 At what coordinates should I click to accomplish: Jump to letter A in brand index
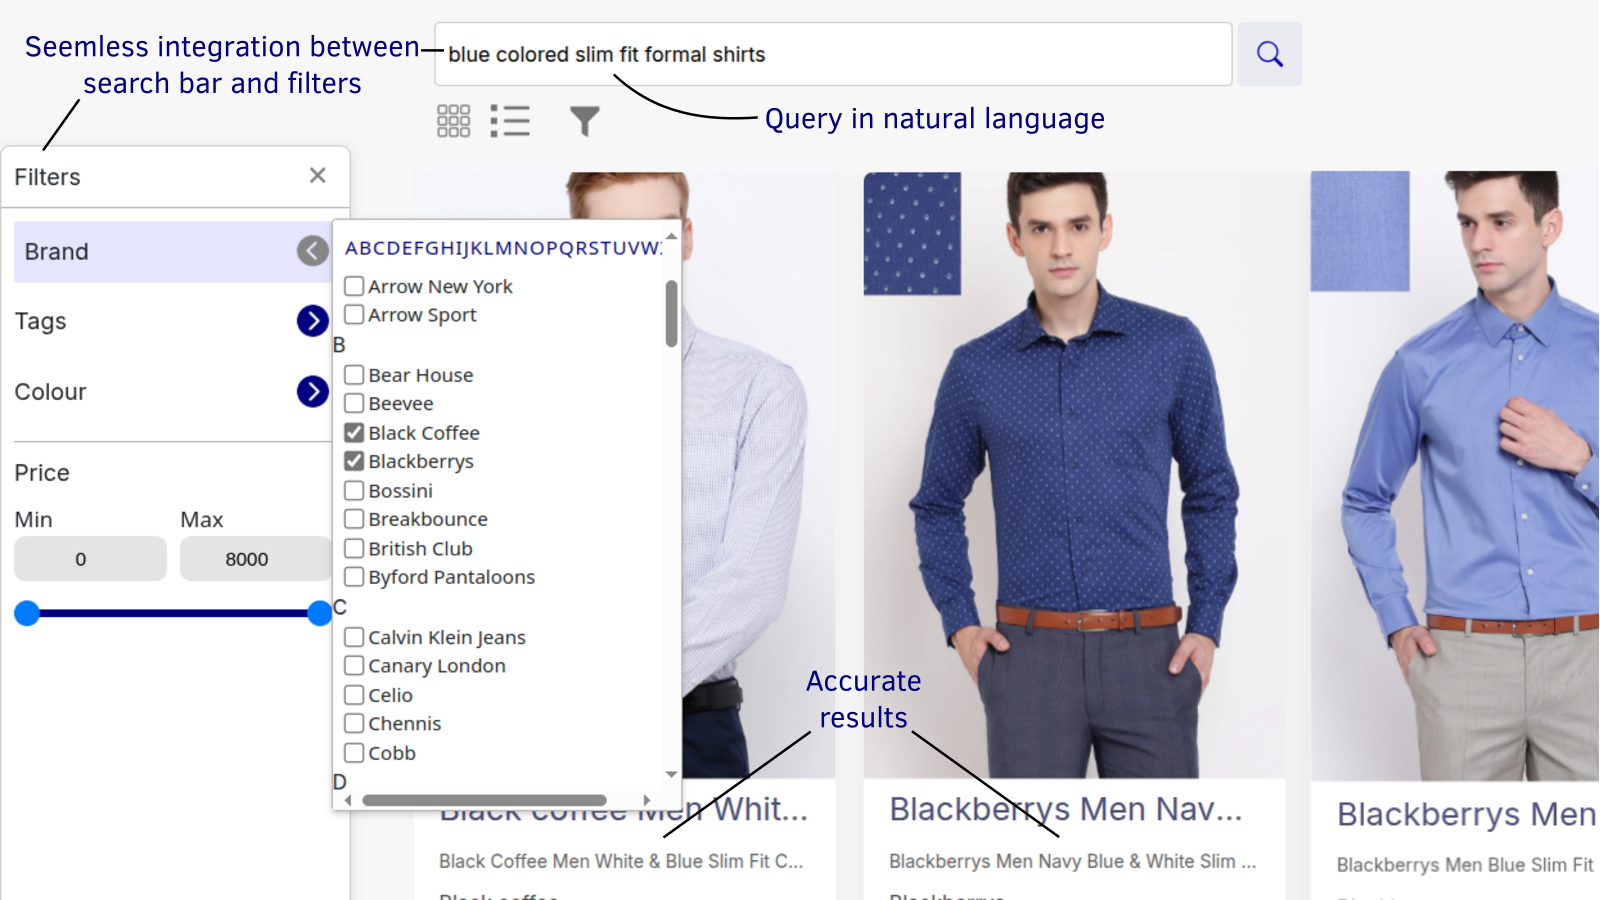coord(351,248)
